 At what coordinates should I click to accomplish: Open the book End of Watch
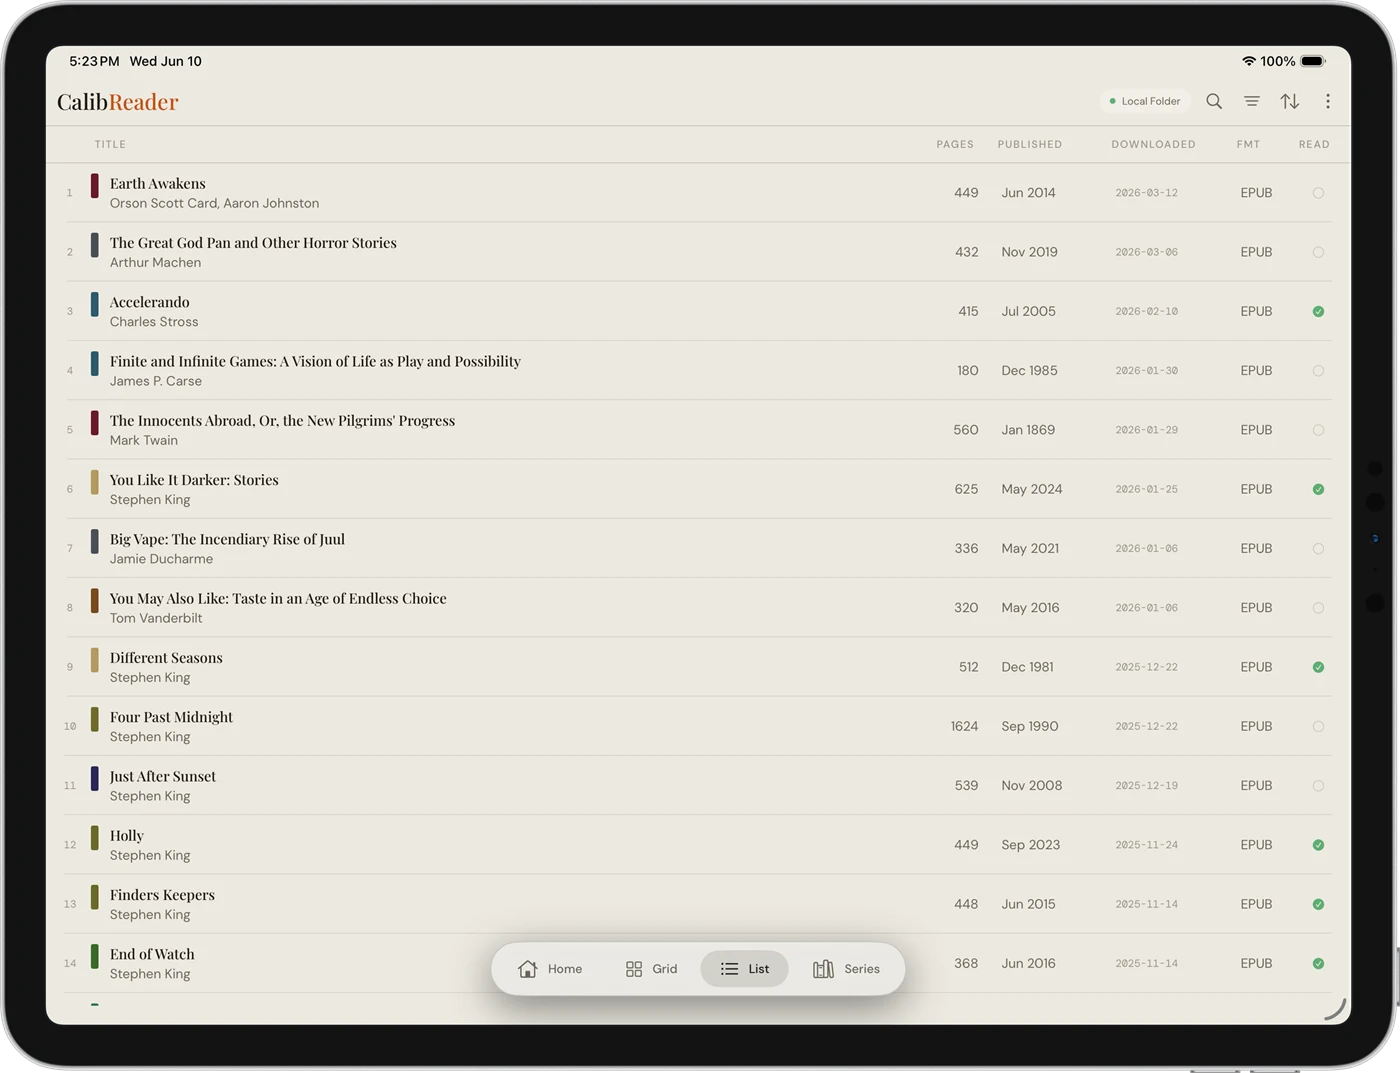[152, 954]
